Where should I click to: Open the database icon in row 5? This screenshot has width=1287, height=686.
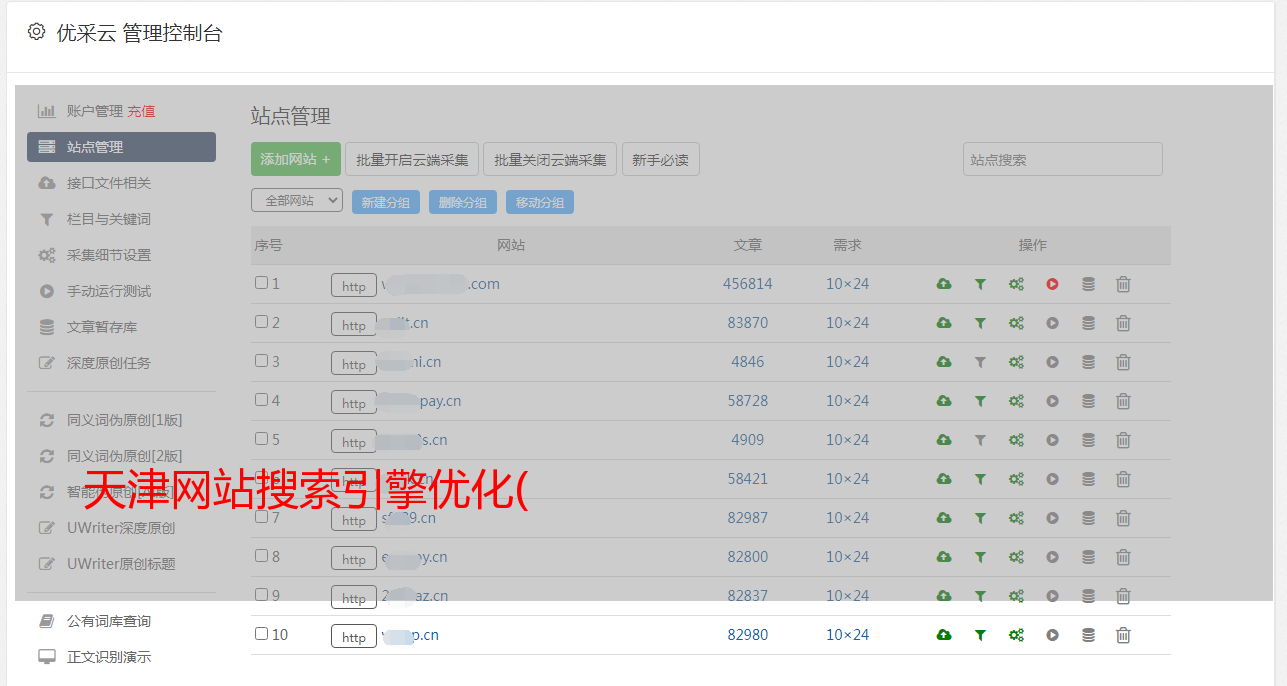pyautogui.click(x=1088, y=440)
